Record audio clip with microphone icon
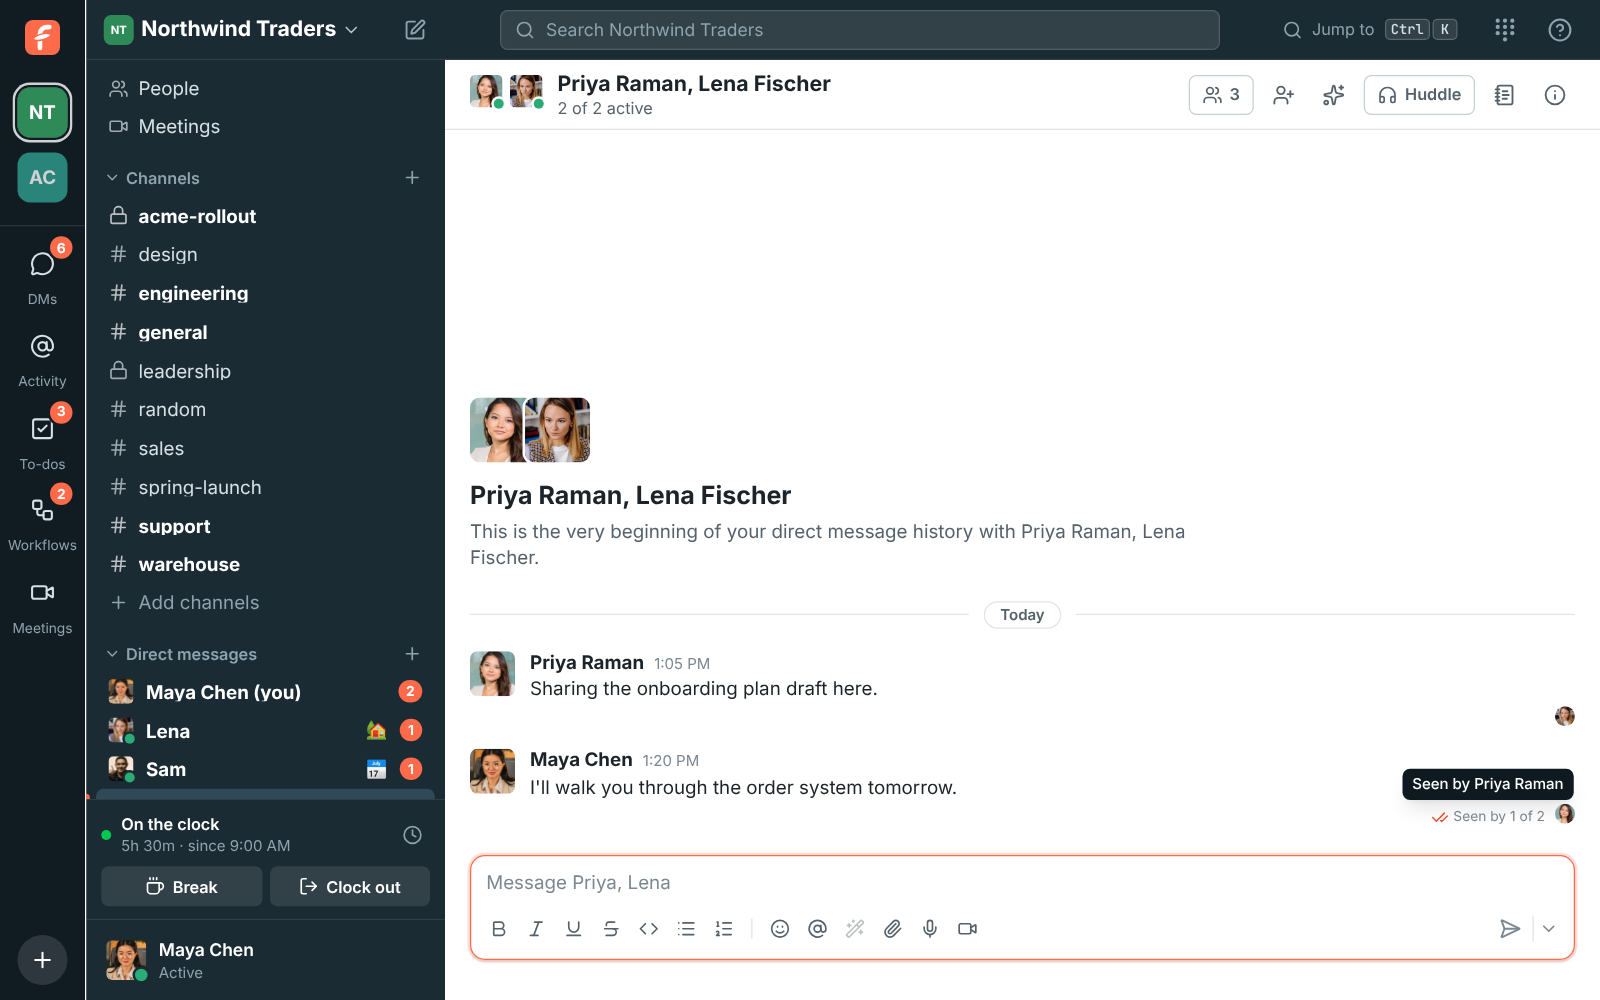Viewport: 1600px width, 1000px height. click(930, 929)
